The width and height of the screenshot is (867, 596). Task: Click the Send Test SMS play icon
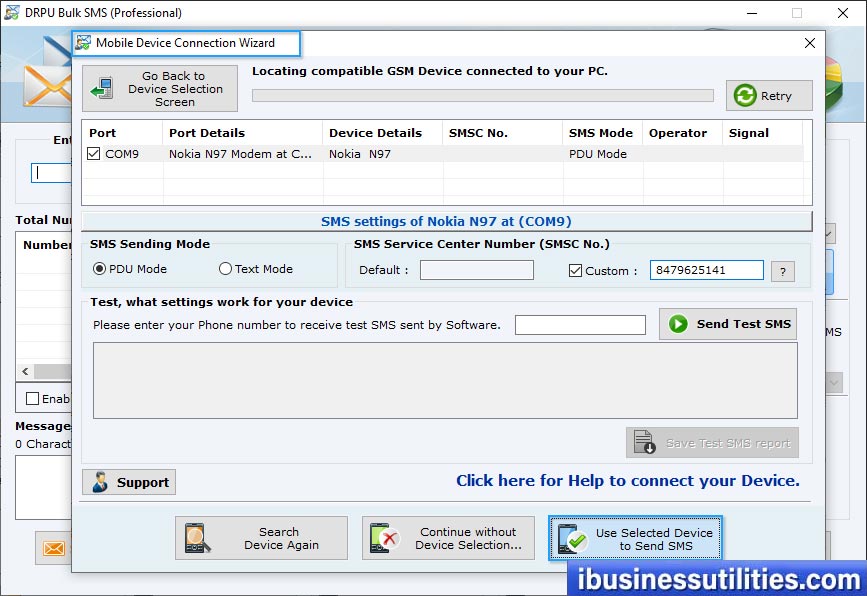(678, 324)
